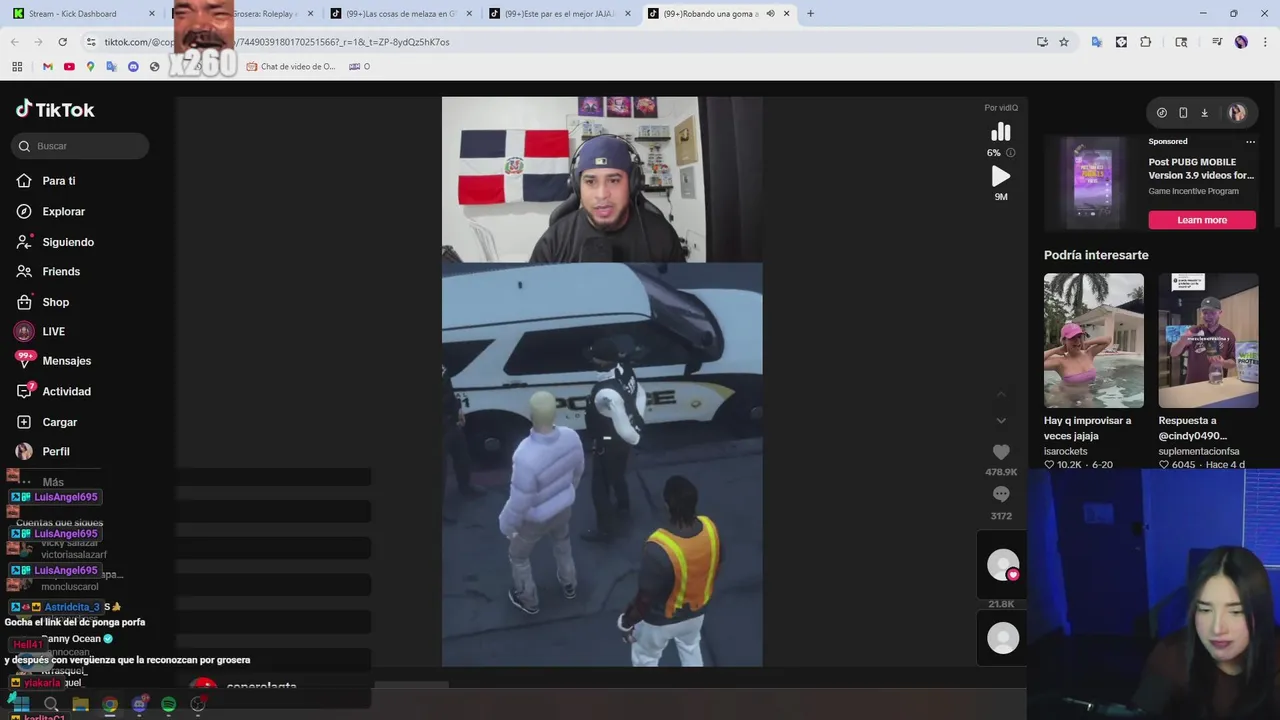This screenshot has width=1280, height=720.
Task: Click the download desktop app icon
Action: [1204, 113]
